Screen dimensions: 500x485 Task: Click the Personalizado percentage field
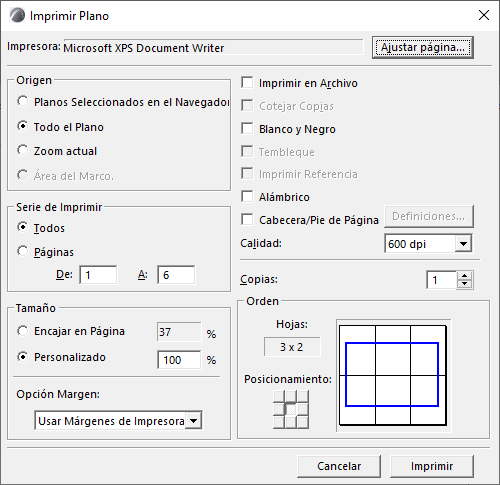coord(179,360)
